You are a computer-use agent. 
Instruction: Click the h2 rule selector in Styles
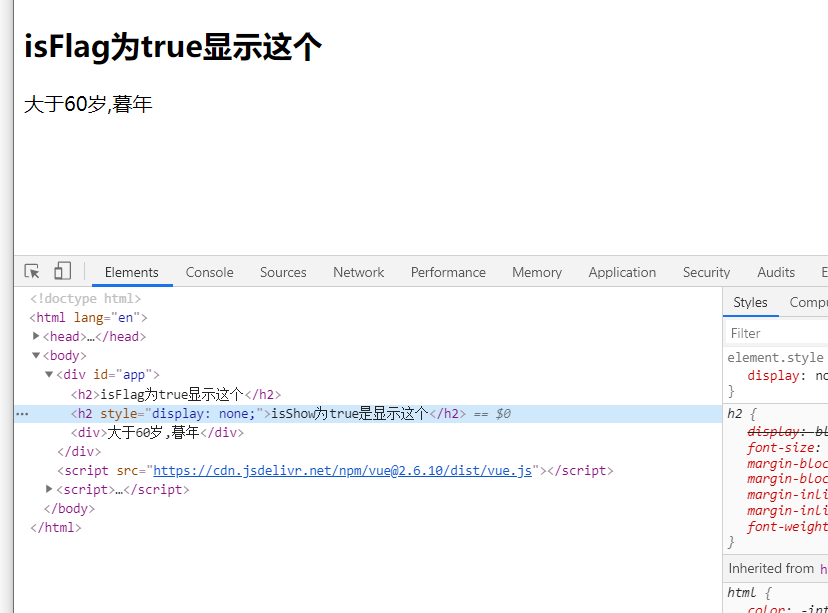pyautogui.click(x=735, y=413)
